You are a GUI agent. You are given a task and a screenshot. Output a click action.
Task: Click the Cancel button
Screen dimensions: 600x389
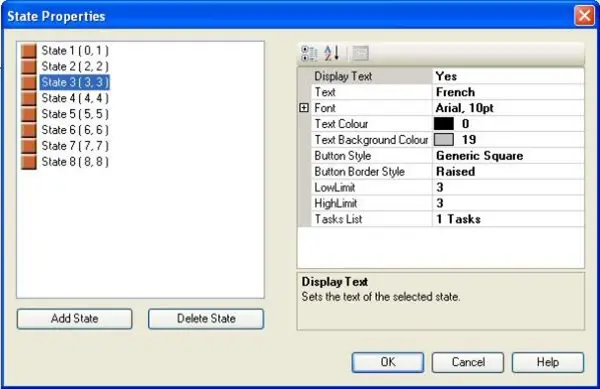[468, 362]
